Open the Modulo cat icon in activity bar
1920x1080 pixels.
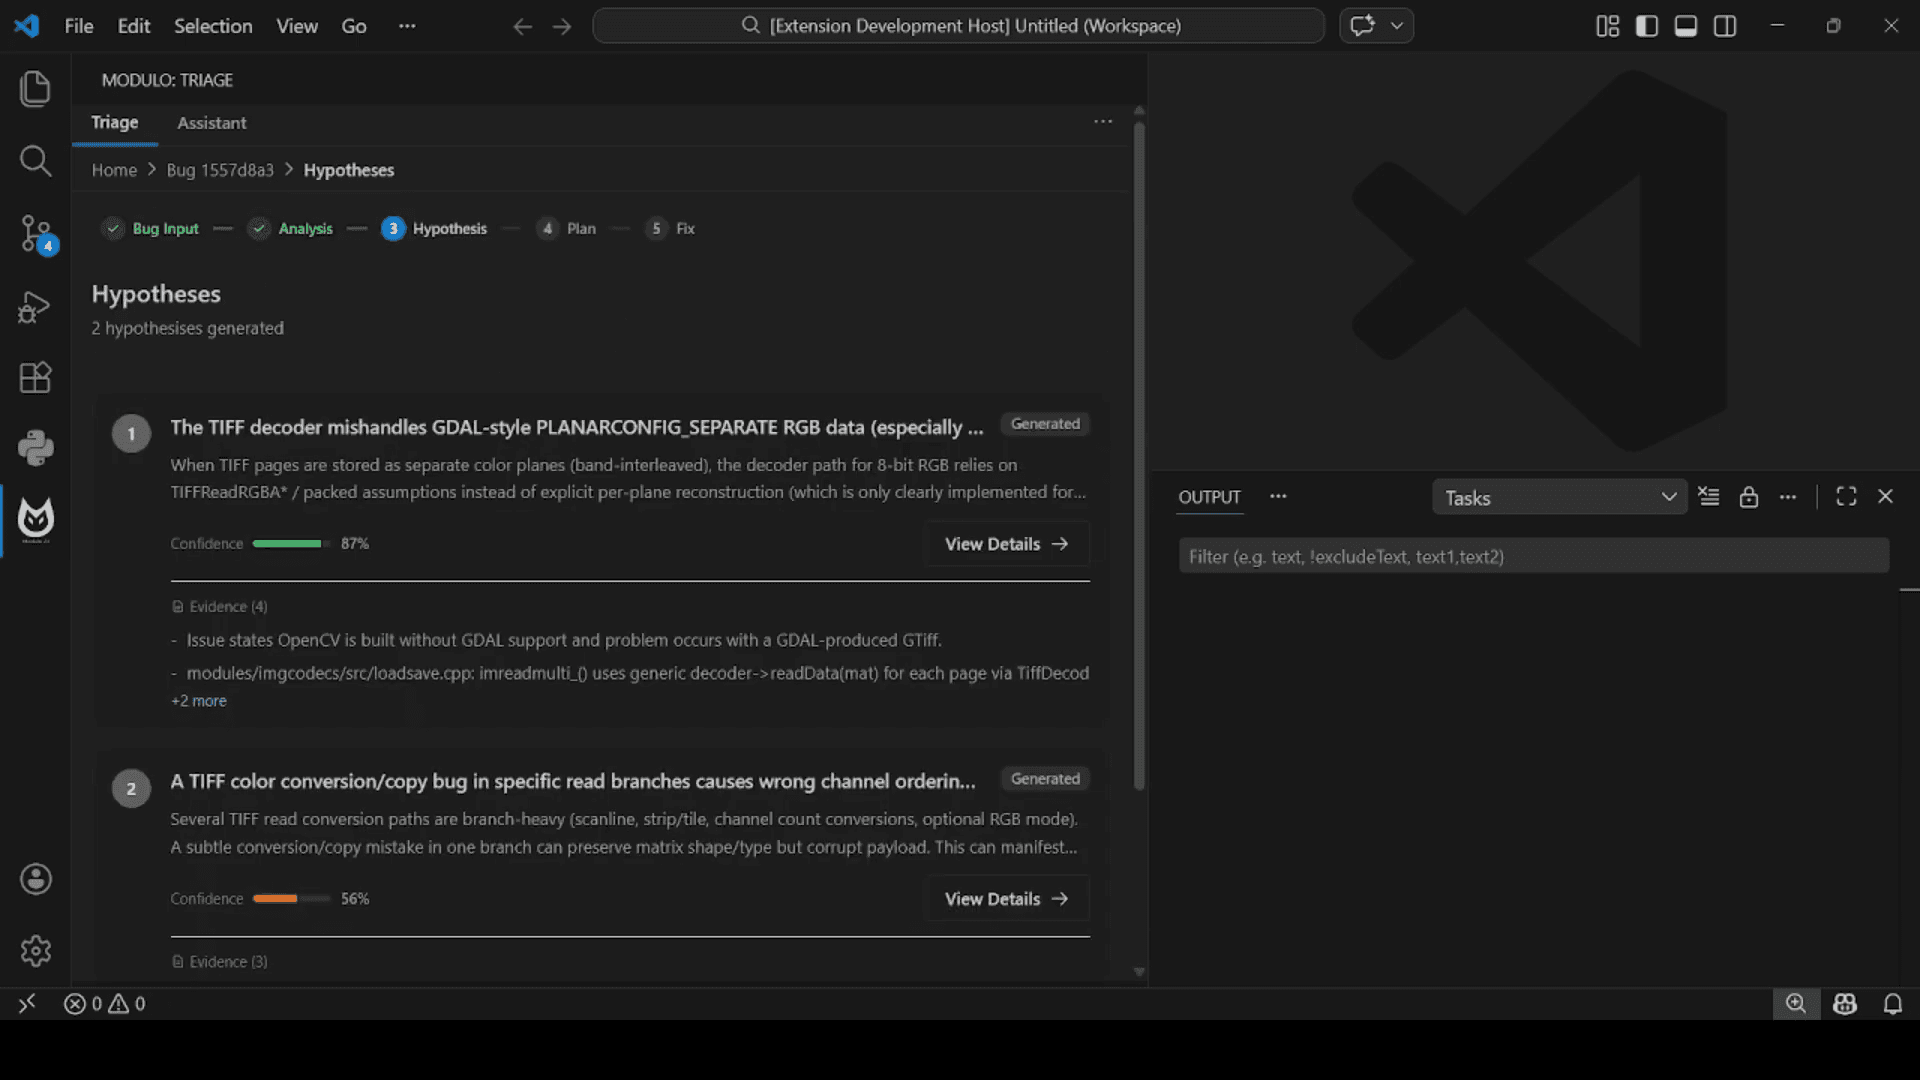pos(36,519)
